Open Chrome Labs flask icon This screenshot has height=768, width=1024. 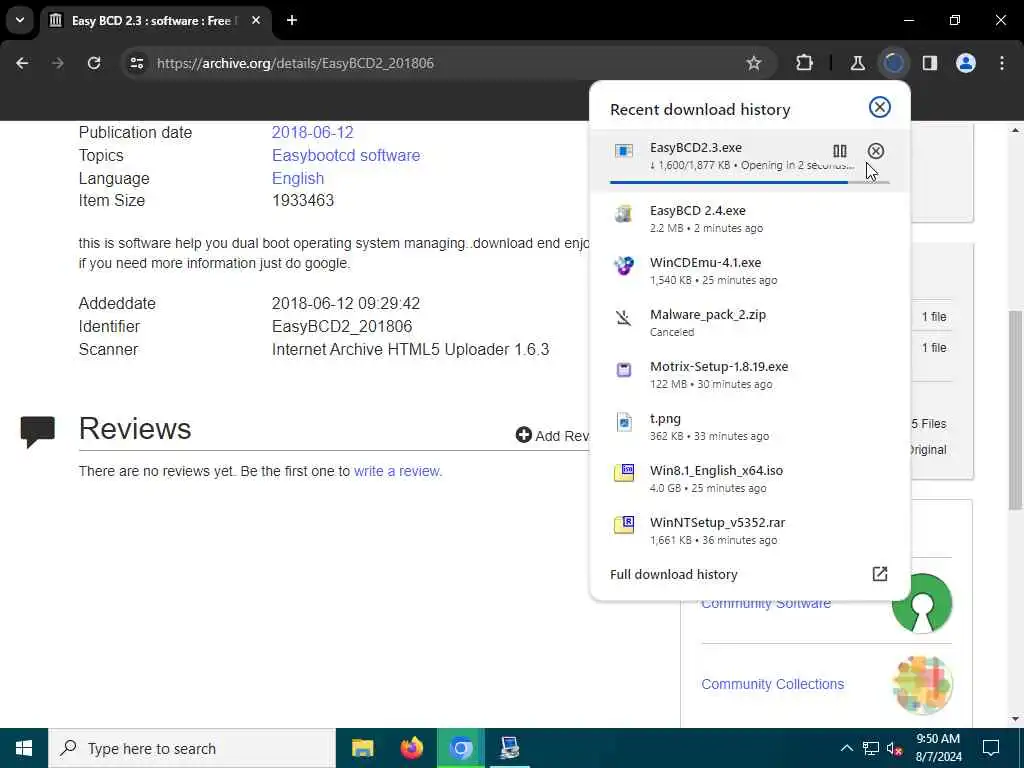(857, 63)
